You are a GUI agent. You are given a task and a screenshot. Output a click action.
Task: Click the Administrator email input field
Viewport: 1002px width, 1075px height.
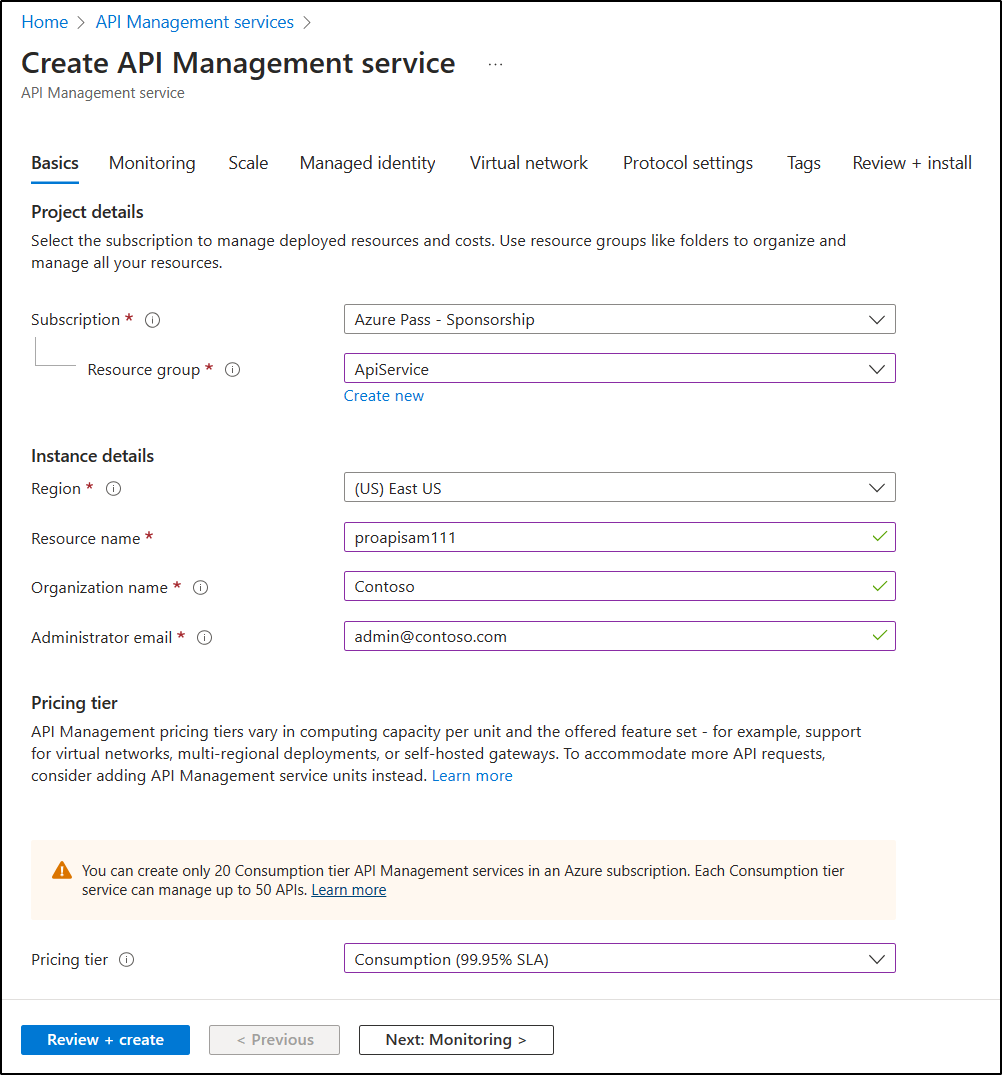620,636
